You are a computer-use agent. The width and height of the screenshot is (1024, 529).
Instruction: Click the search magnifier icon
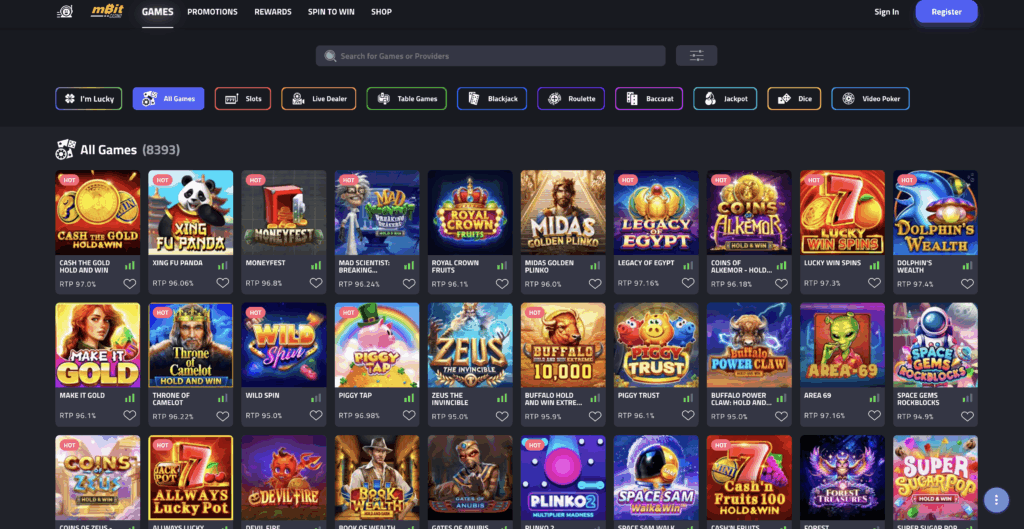pyautogui.click(x=330, y=56)
